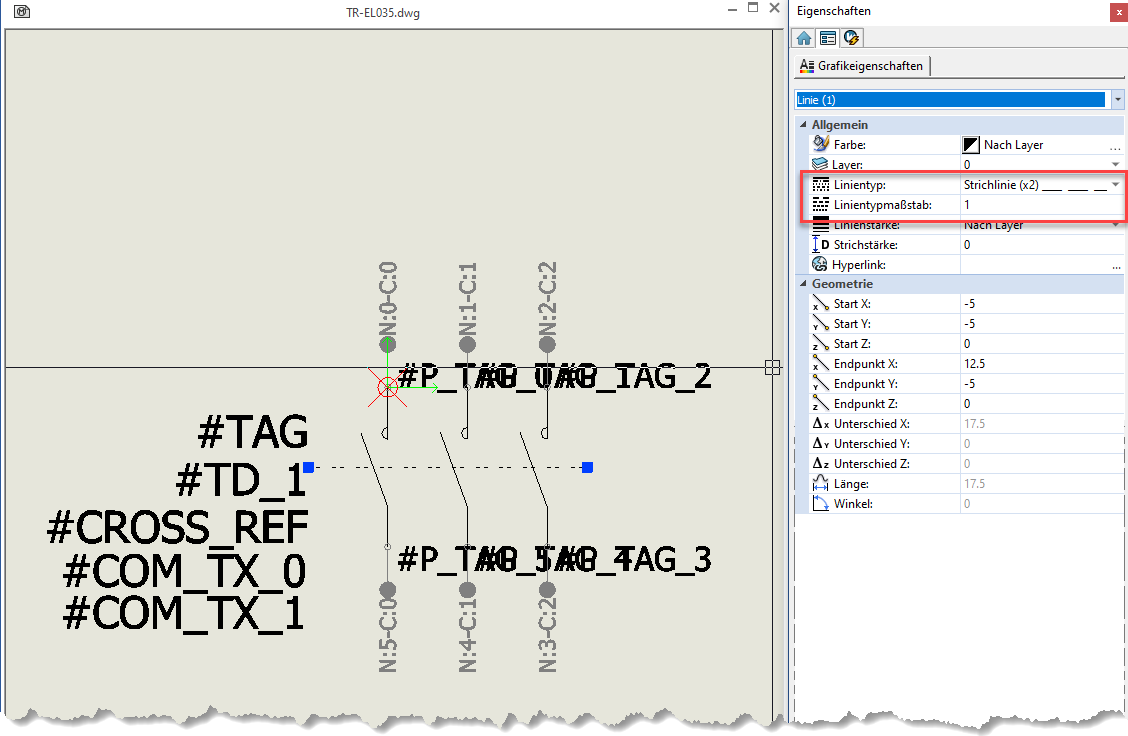
Task: Click the Nach Layer color swatch
Action: pos(970,145)
